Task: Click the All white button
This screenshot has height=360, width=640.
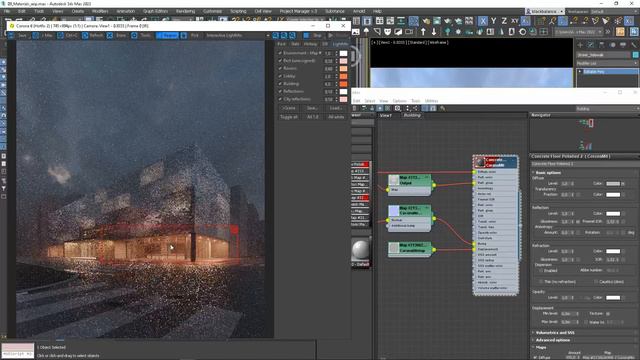Action: 336,117
